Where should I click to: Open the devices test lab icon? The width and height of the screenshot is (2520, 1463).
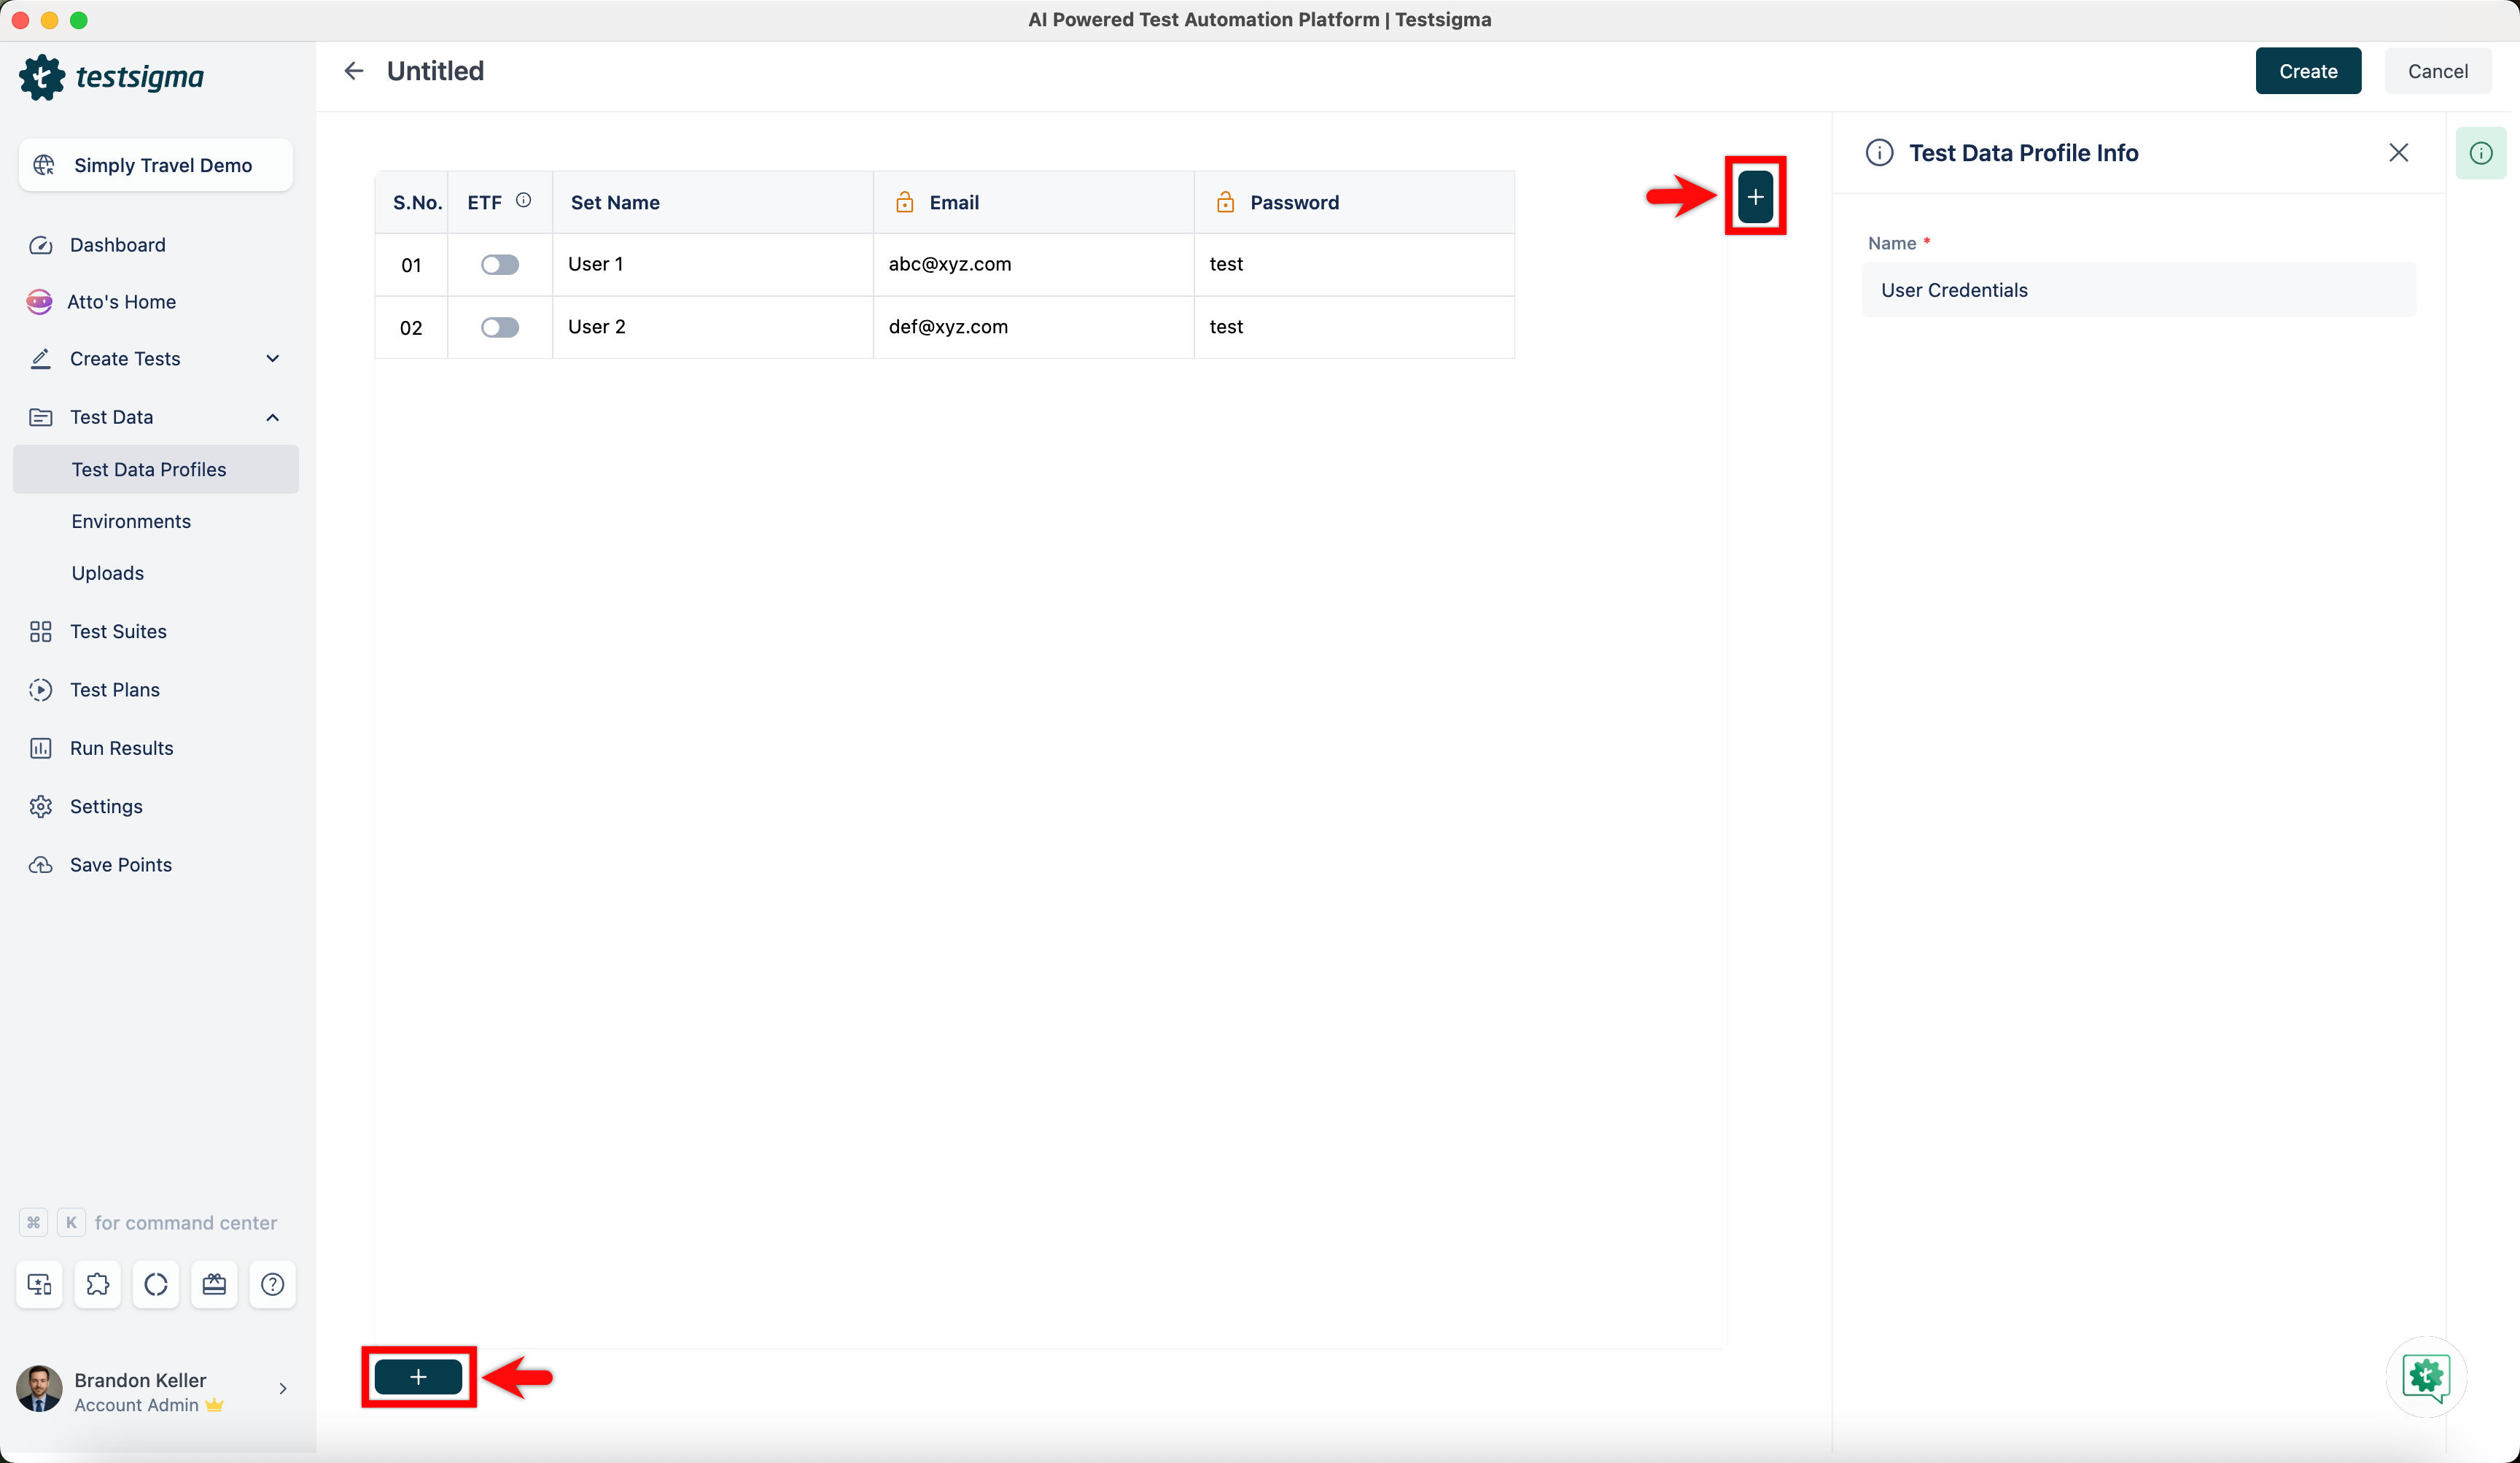39,1284
